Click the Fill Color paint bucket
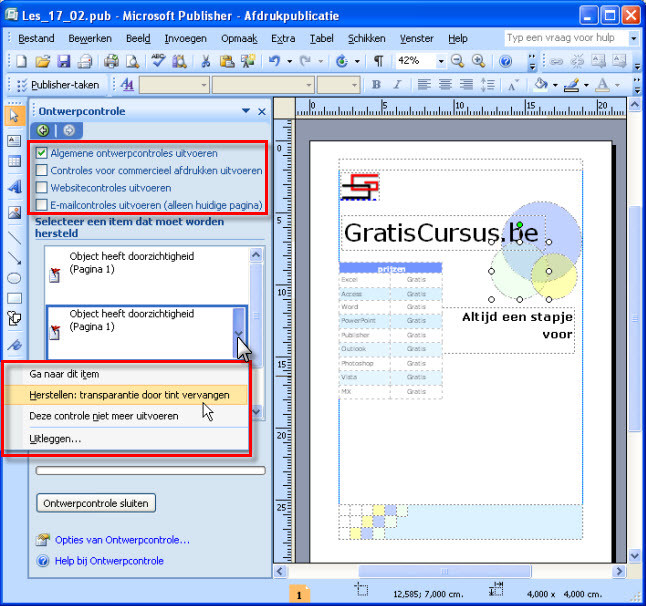The width and height of the screenshot is (646, 606). click(x=541, y=85)
